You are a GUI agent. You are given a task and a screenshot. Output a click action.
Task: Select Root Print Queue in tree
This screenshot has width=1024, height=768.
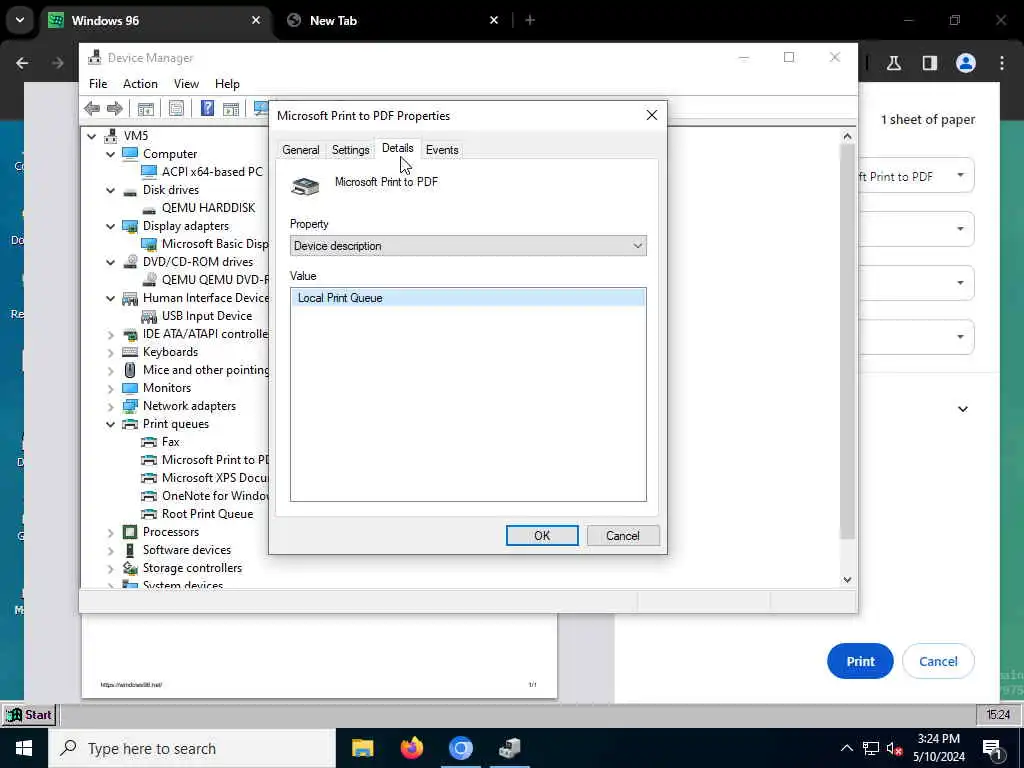pos(207,514)
